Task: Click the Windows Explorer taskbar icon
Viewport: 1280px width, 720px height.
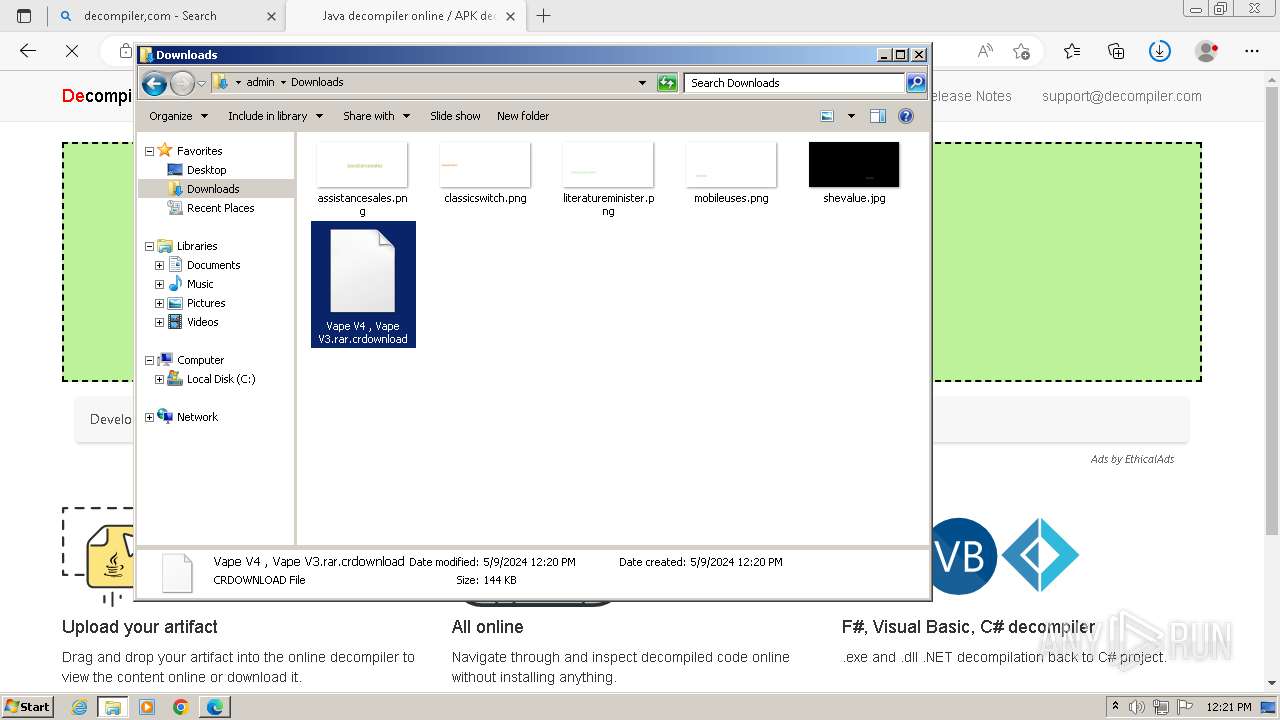Action: (x=113, y=707)
